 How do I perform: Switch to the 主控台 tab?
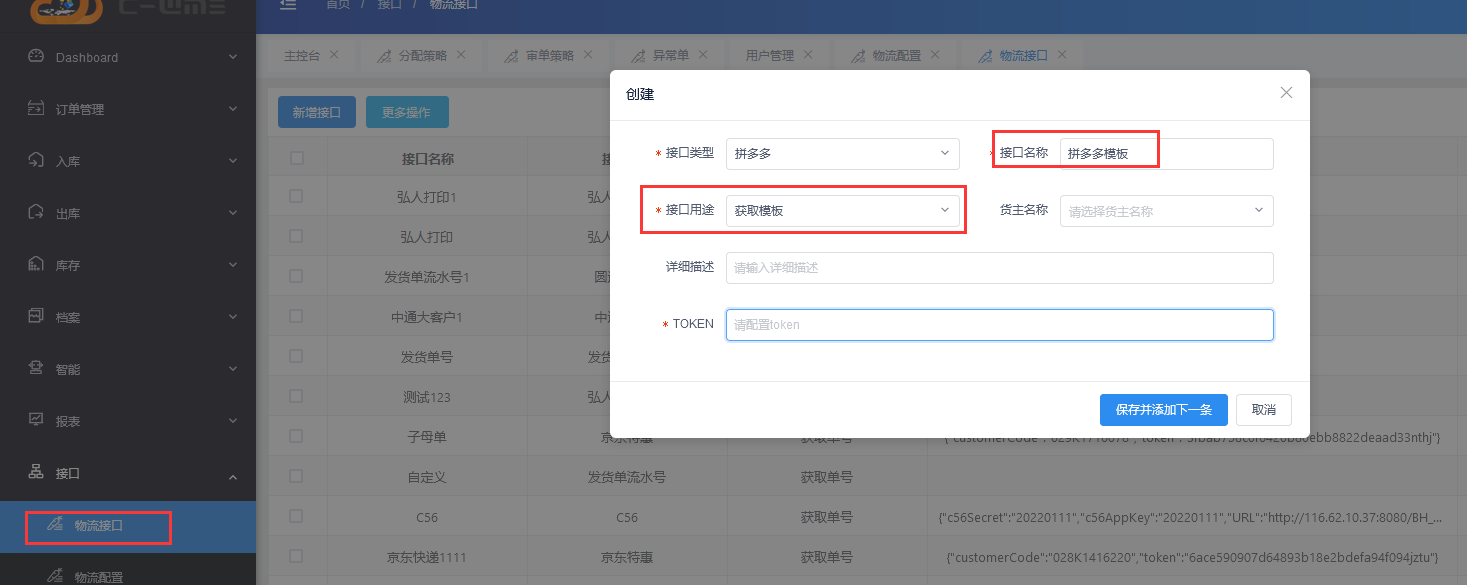click(x=302, y=56)
